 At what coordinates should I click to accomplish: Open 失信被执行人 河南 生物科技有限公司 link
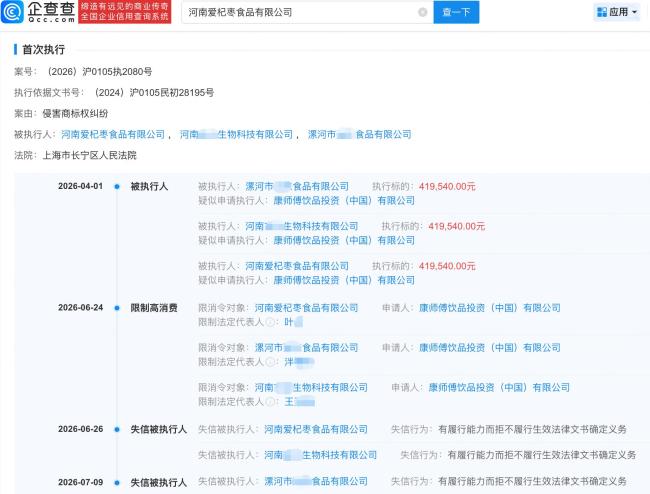point(320,455)
